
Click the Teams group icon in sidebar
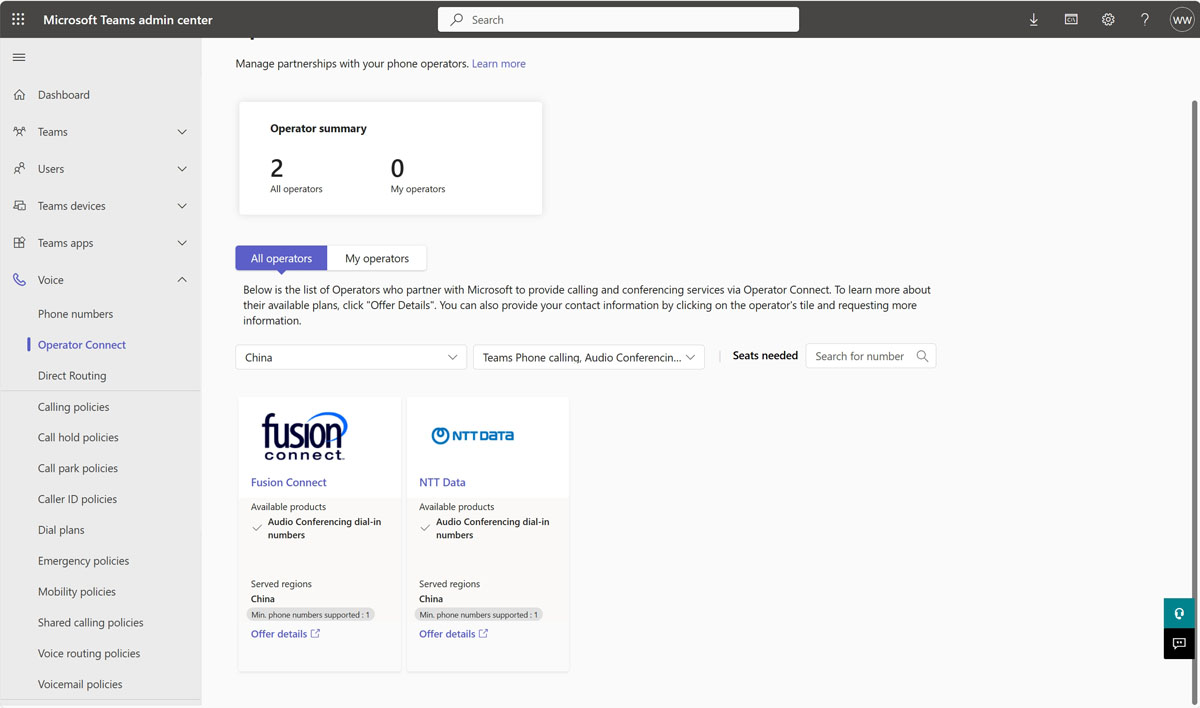click(x=19, y=132)
